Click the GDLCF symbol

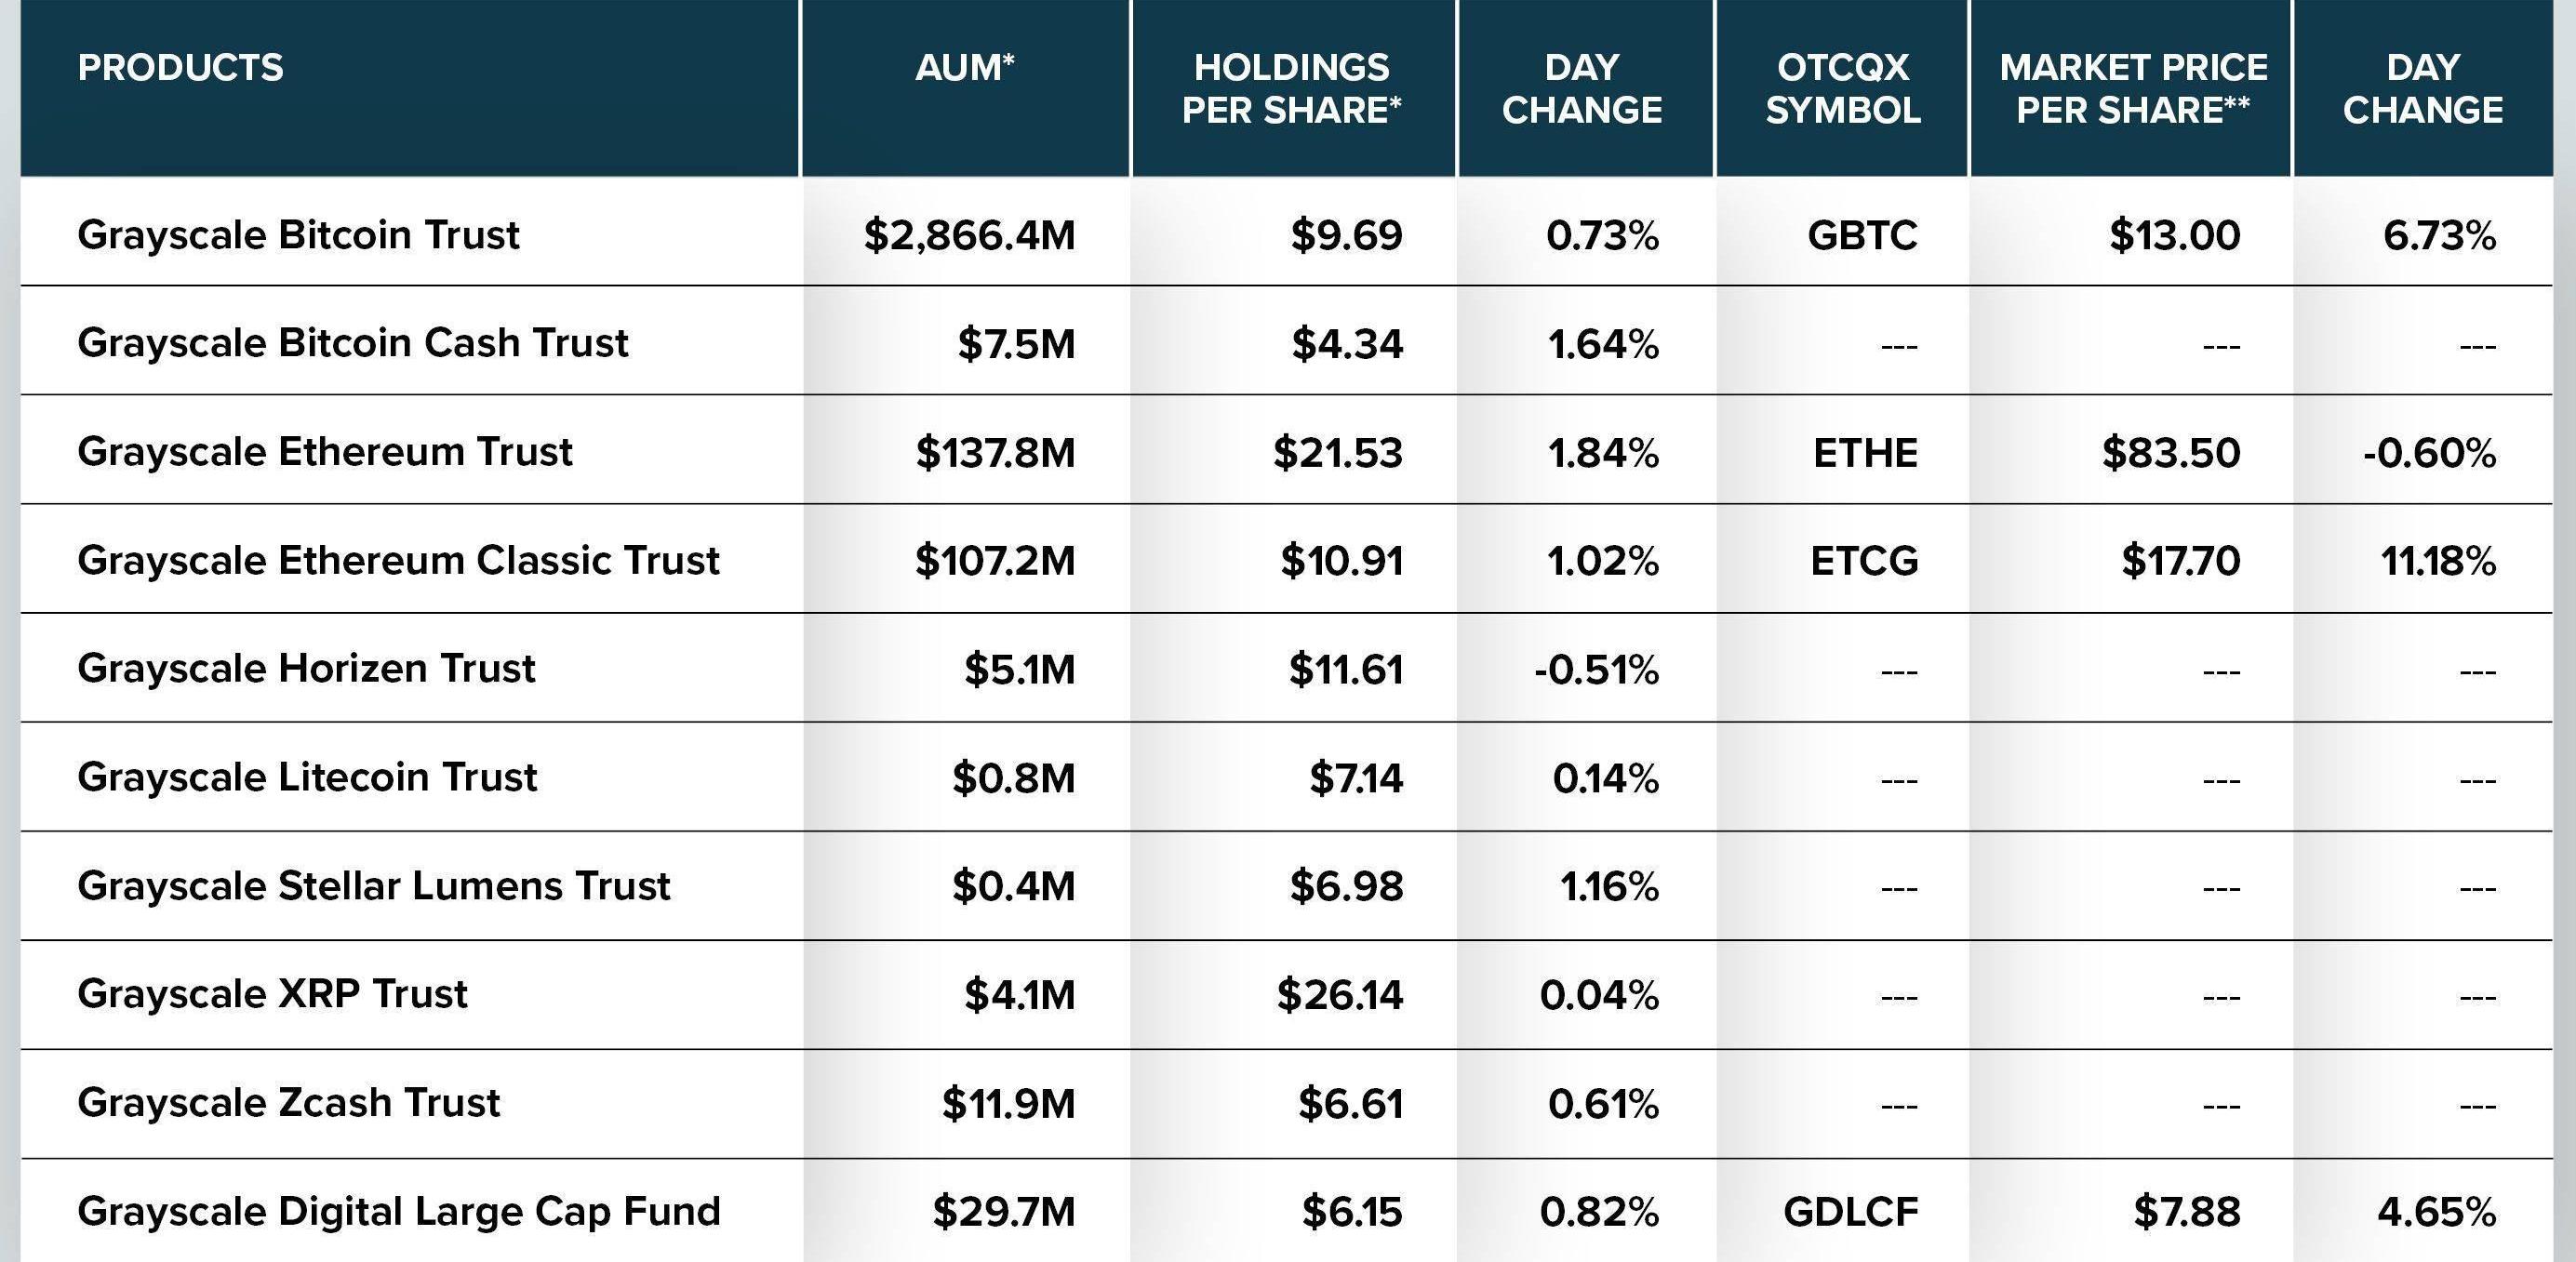click(1850, 1212)
